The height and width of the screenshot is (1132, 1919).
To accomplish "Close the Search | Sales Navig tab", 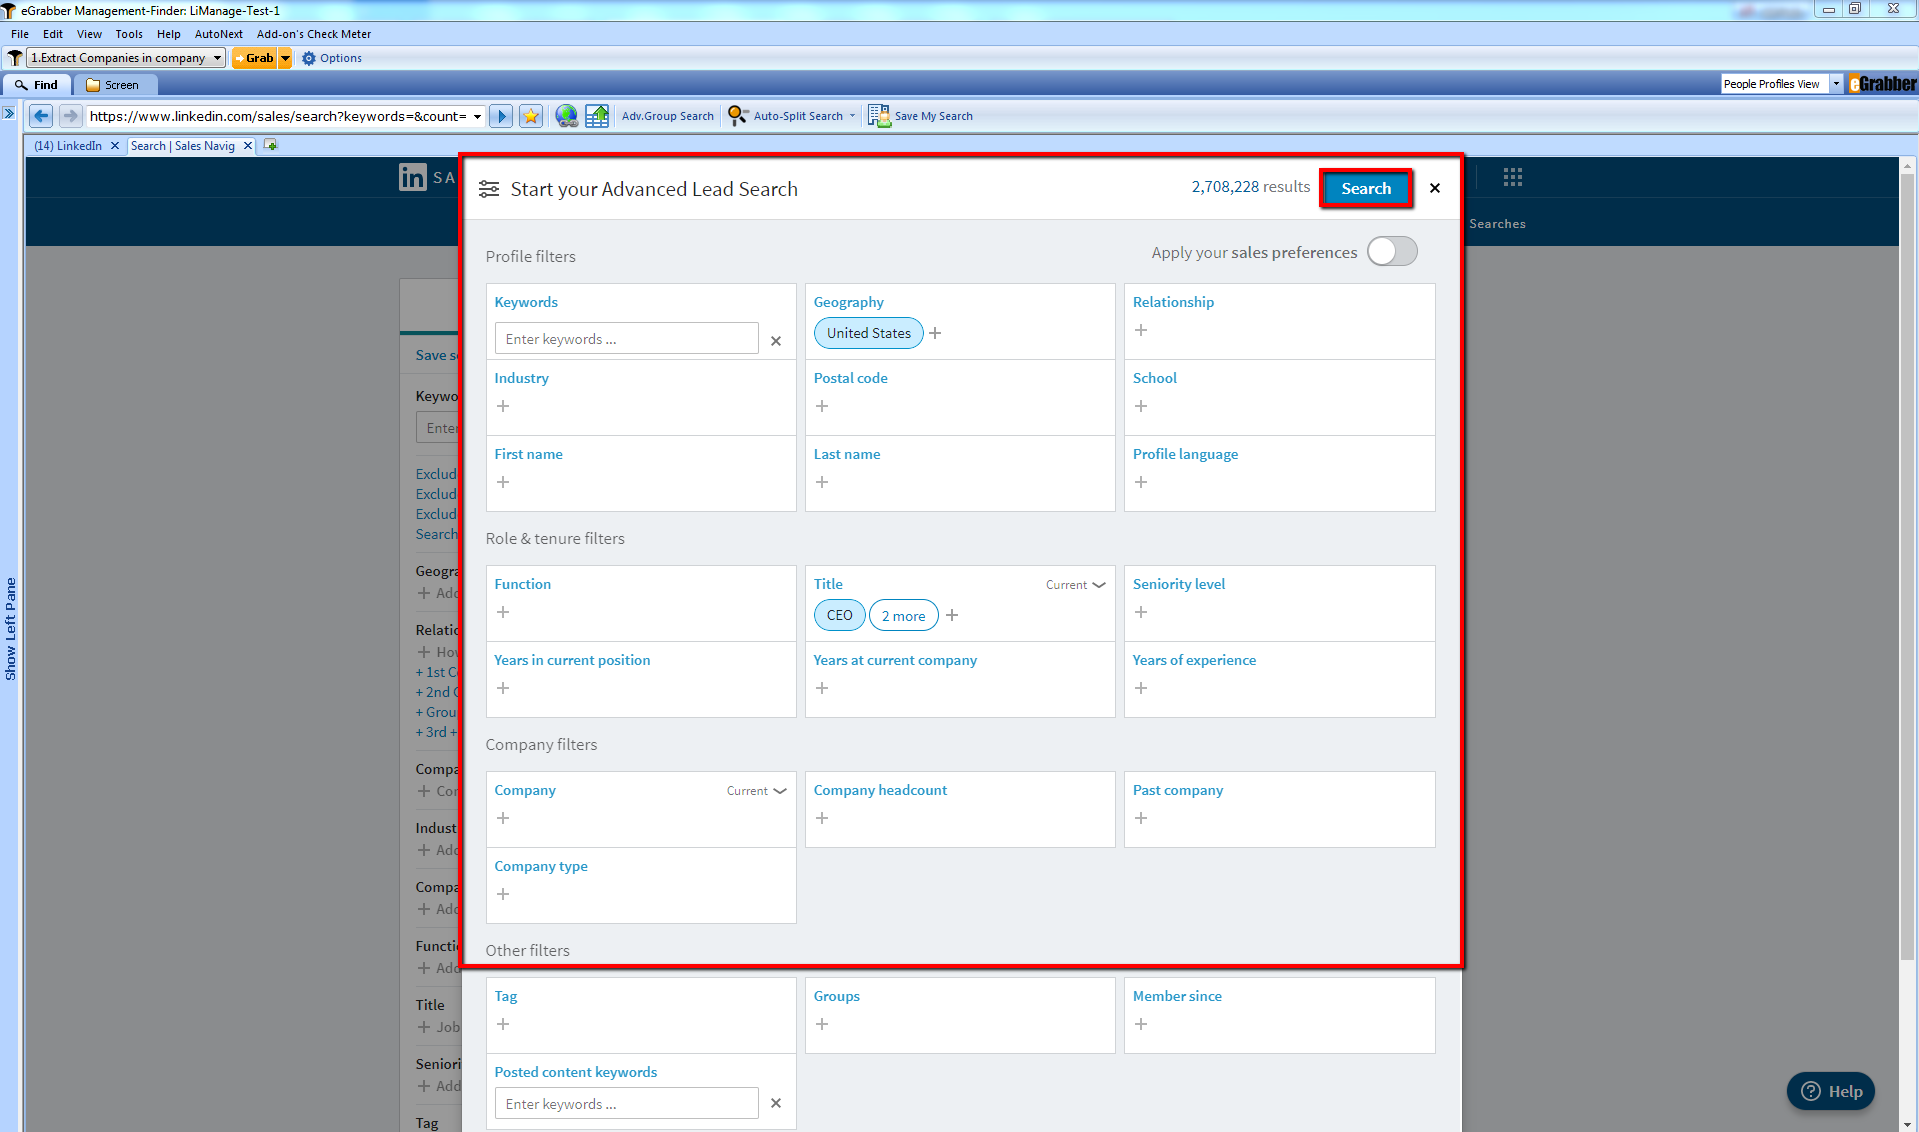I will tap(248, 146).
